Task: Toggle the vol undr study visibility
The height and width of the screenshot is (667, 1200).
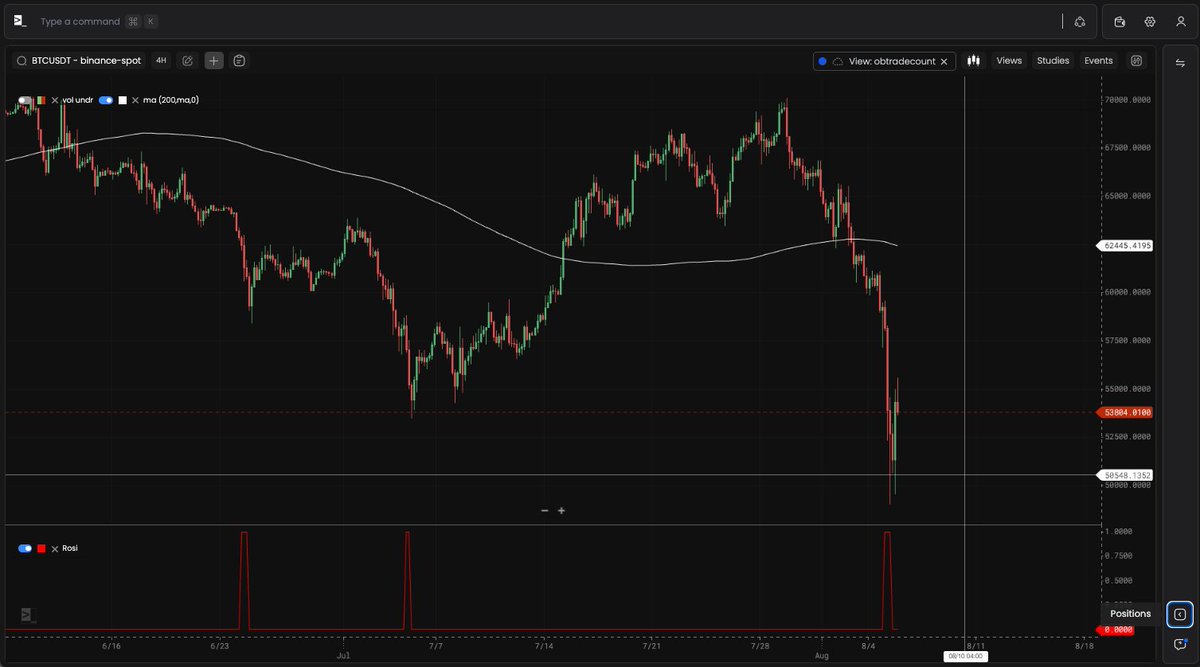Action: tap(24, 100)
